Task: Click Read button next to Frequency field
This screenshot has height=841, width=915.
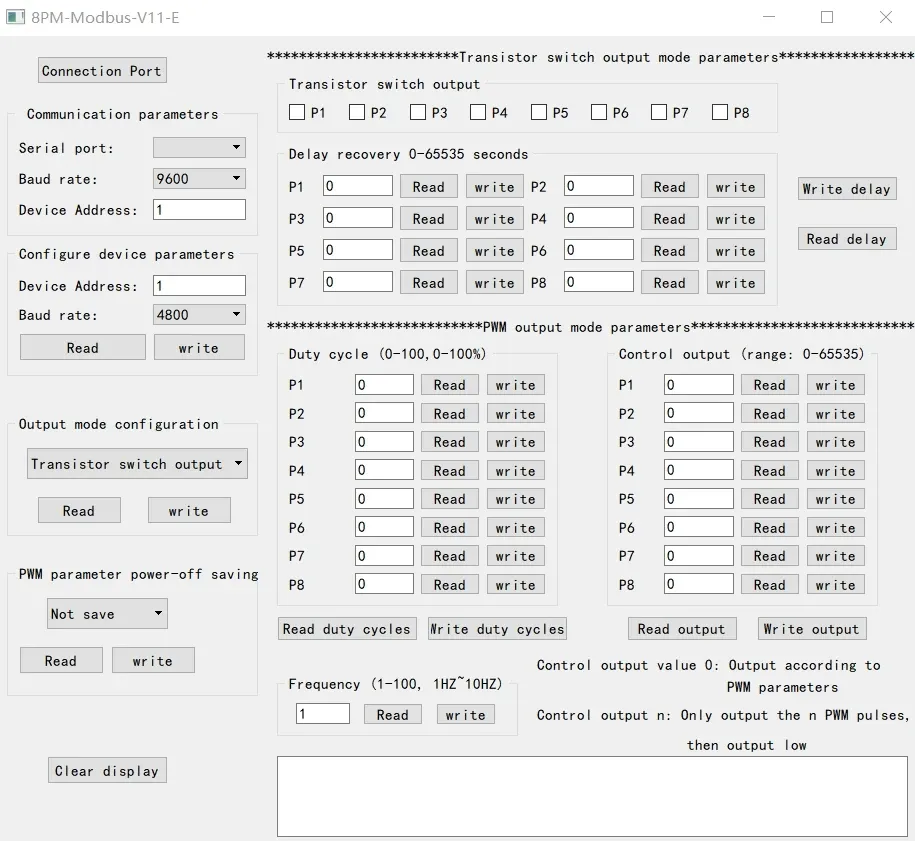Action: [392, 715]
